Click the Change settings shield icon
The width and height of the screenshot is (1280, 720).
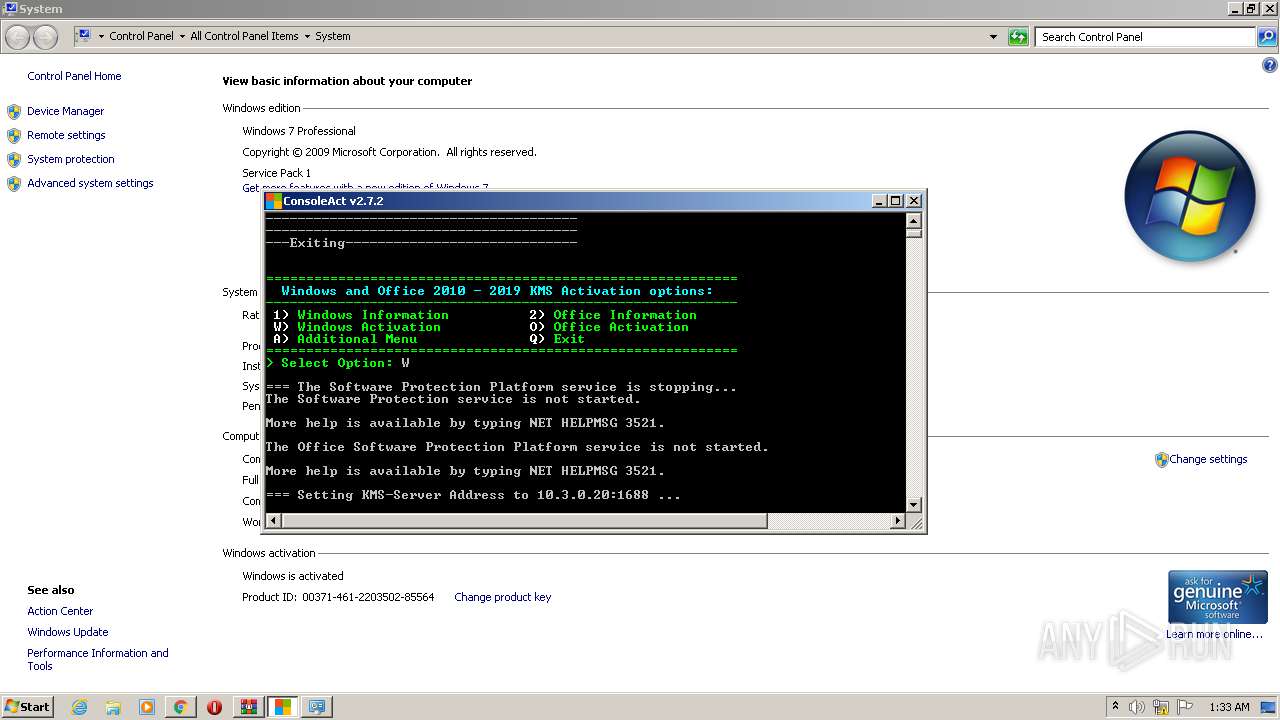[1161, 460]
